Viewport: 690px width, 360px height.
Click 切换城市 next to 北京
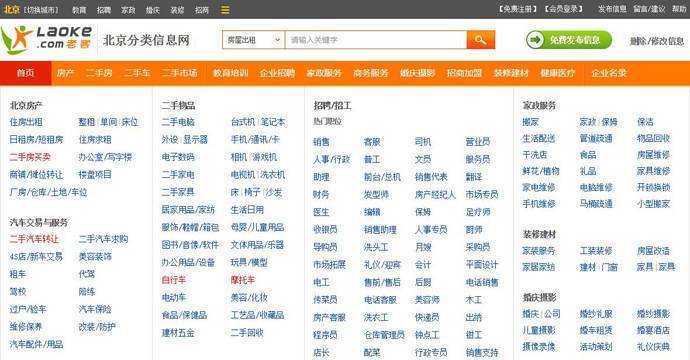coord(40,10)
